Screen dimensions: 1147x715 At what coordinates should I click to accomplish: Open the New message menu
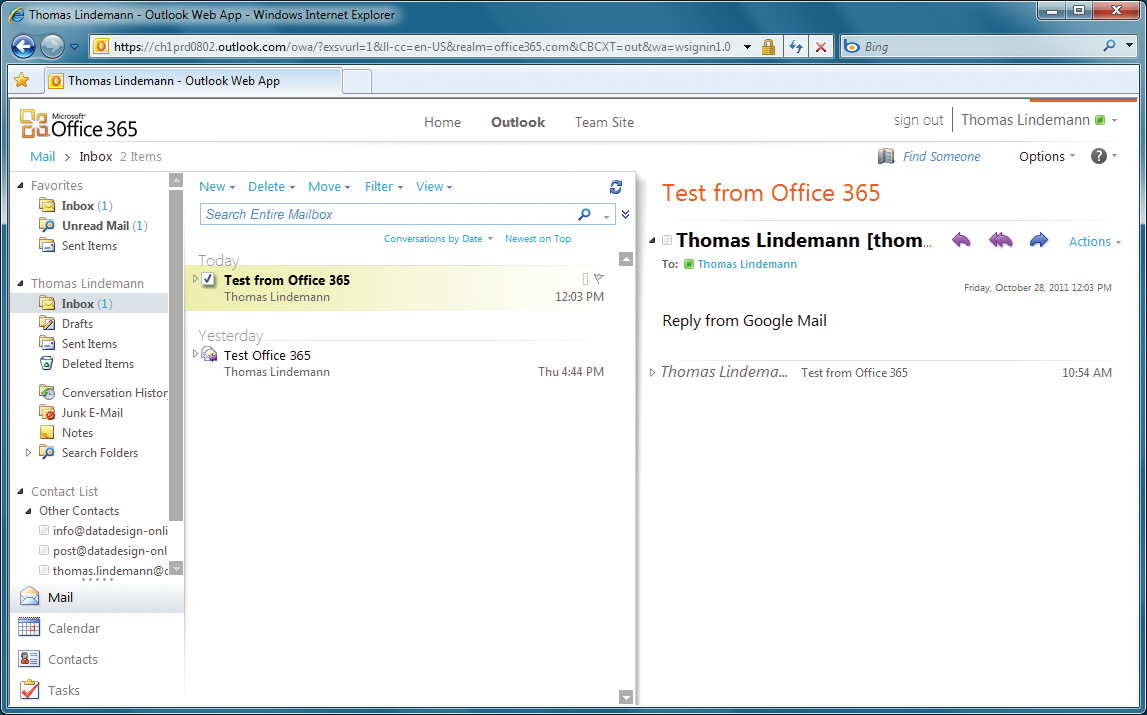(216, 186)
